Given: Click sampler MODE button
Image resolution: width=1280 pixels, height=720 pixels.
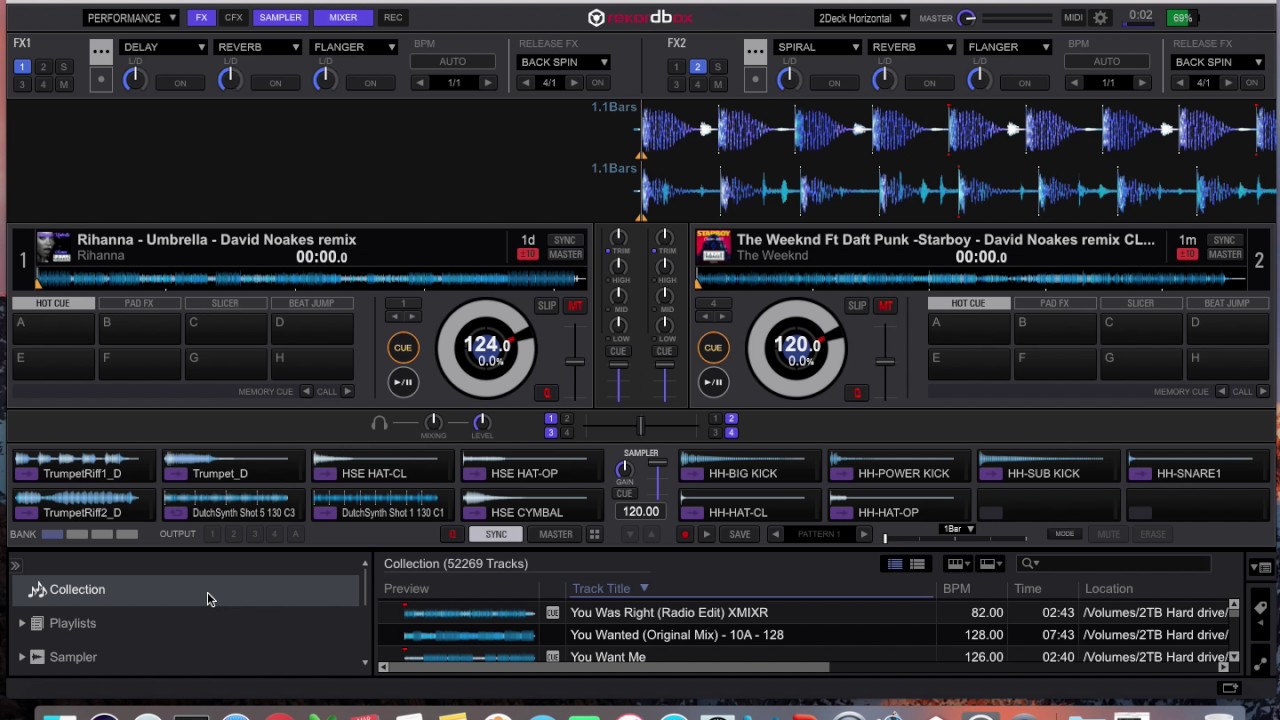Looking at the screenshot, I should [1064, 534].
